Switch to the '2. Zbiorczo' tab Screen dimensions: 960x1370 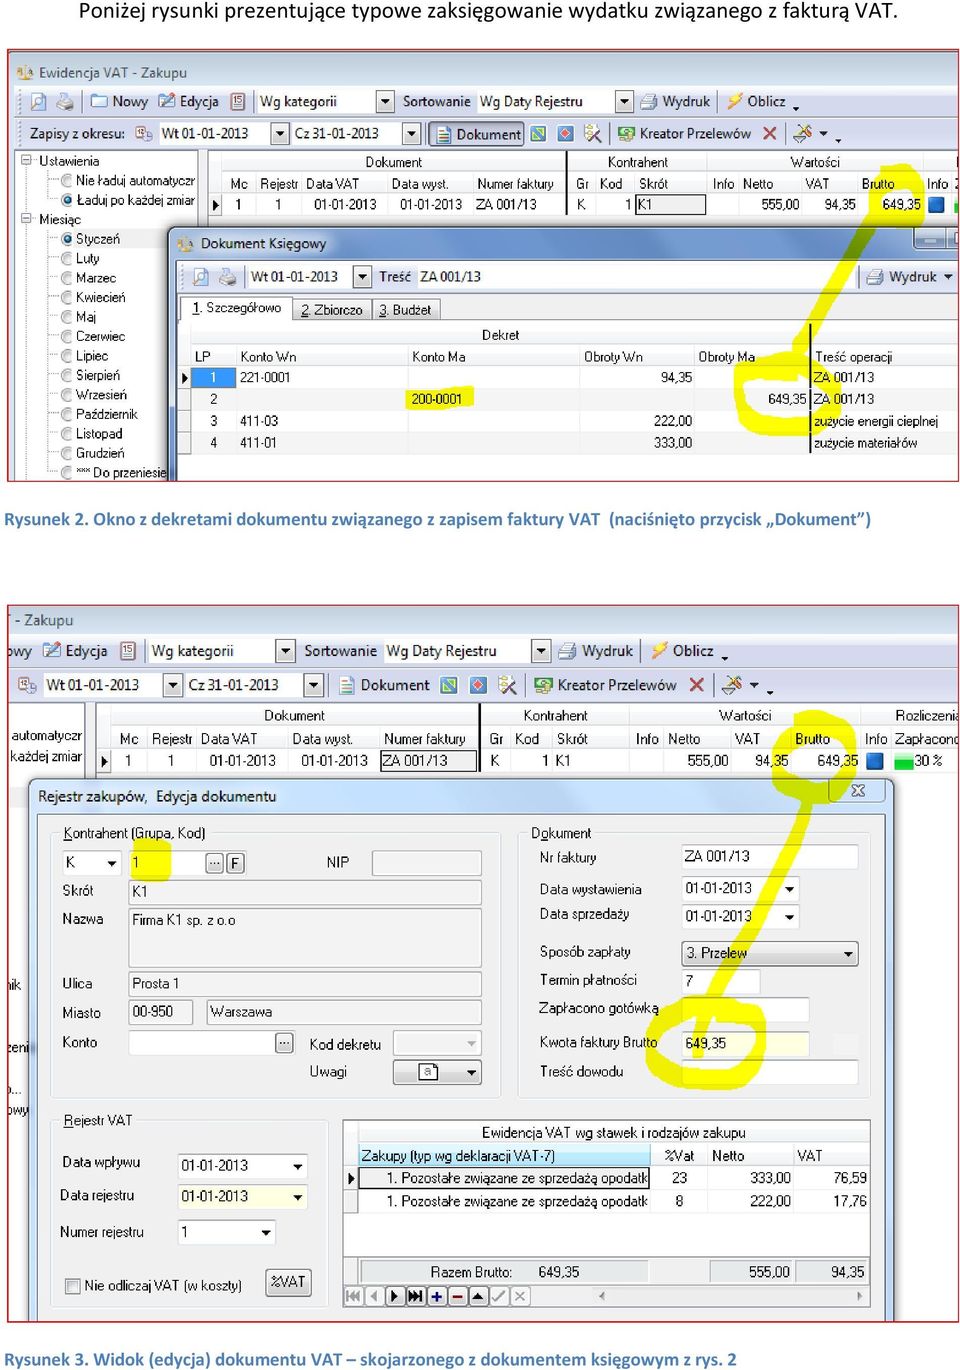point(332,310)
